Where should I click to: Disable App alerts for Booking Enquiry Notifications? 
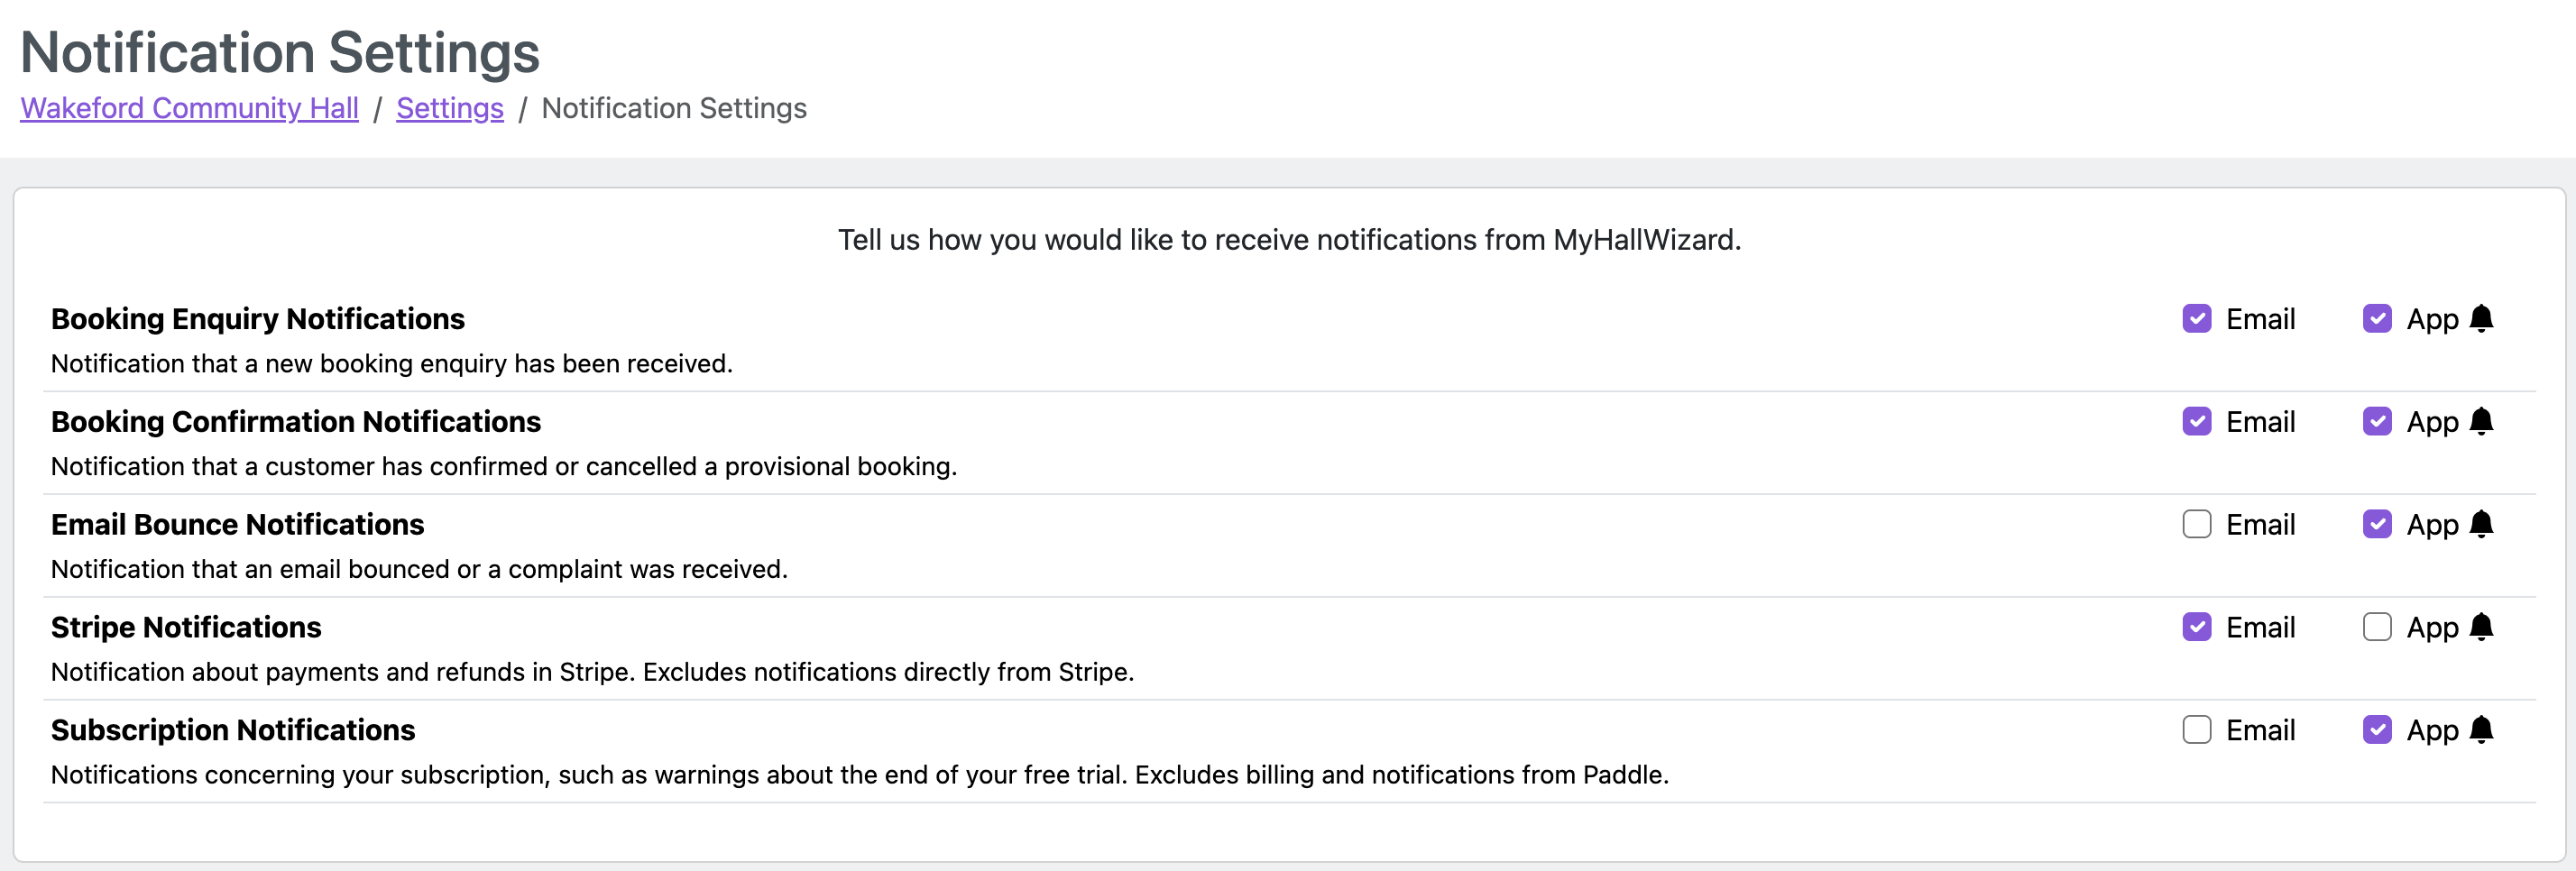2377,319
